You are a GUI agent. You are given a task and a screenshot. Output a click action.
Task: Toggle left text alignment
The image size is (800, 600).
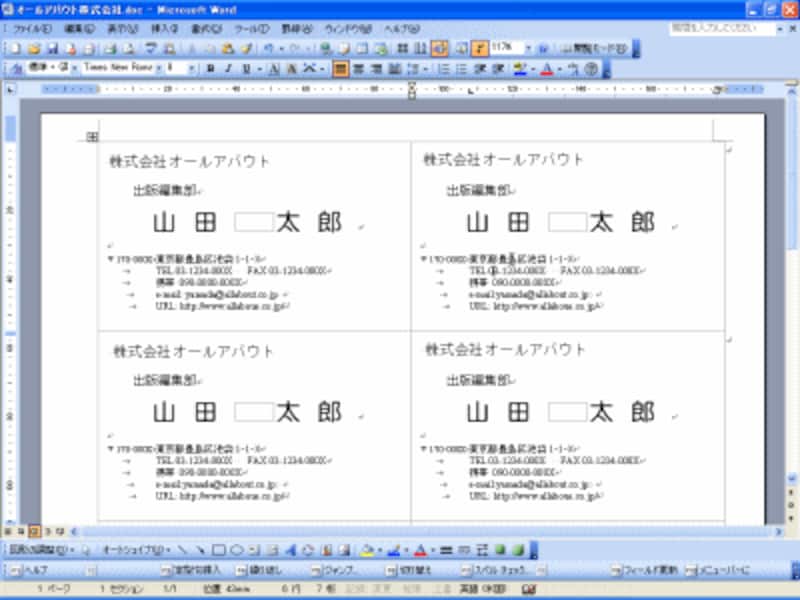click(340, 68)
